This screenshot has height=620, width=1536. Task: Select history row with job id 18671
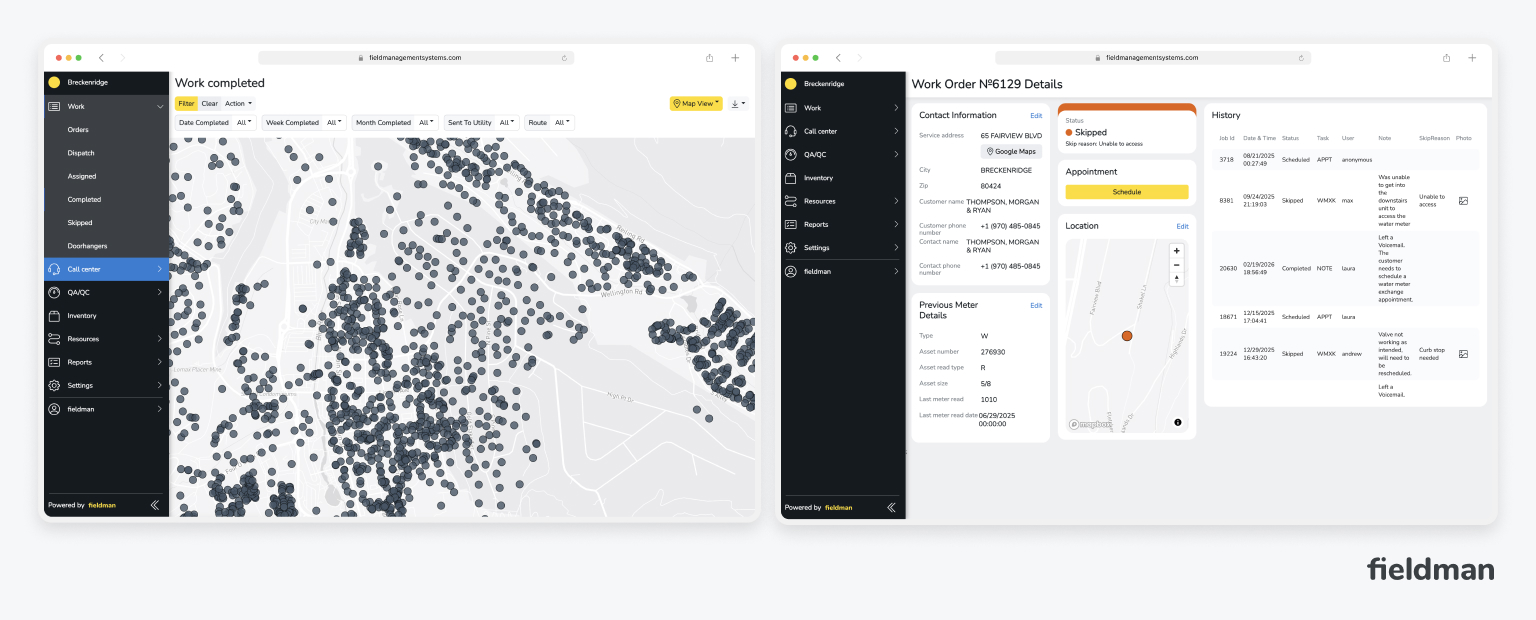coord(1345,316)
